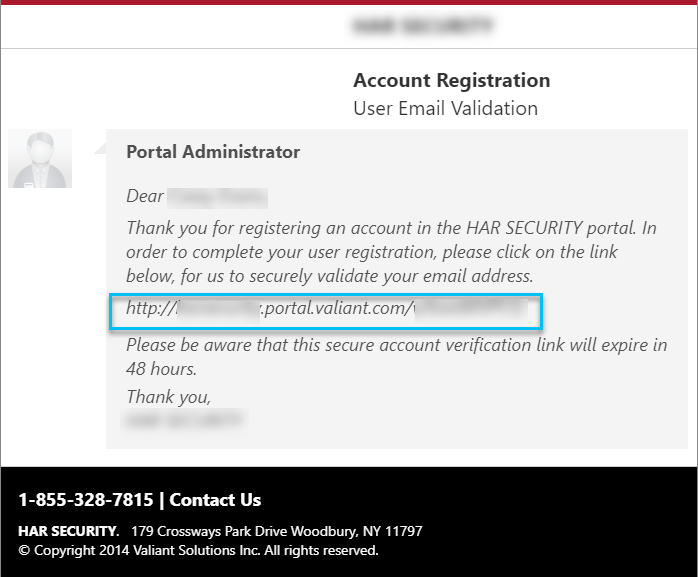
Task: Click the Account Registration heading
Action: (x=451, y=81)
